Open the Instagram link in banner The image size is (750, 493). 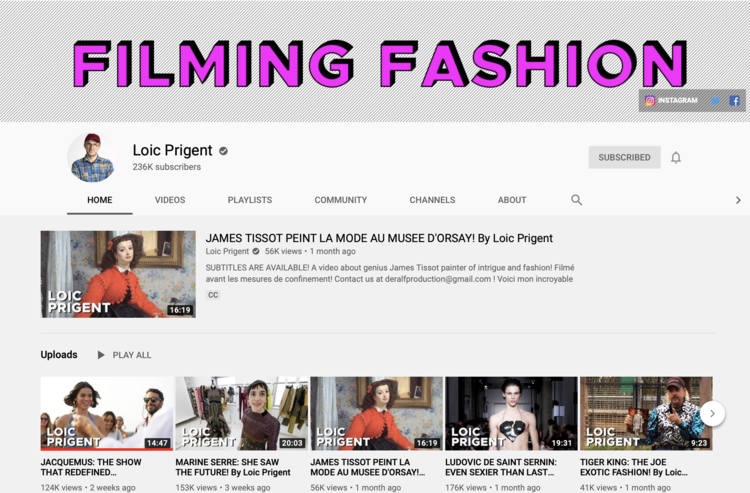point(671,100)
